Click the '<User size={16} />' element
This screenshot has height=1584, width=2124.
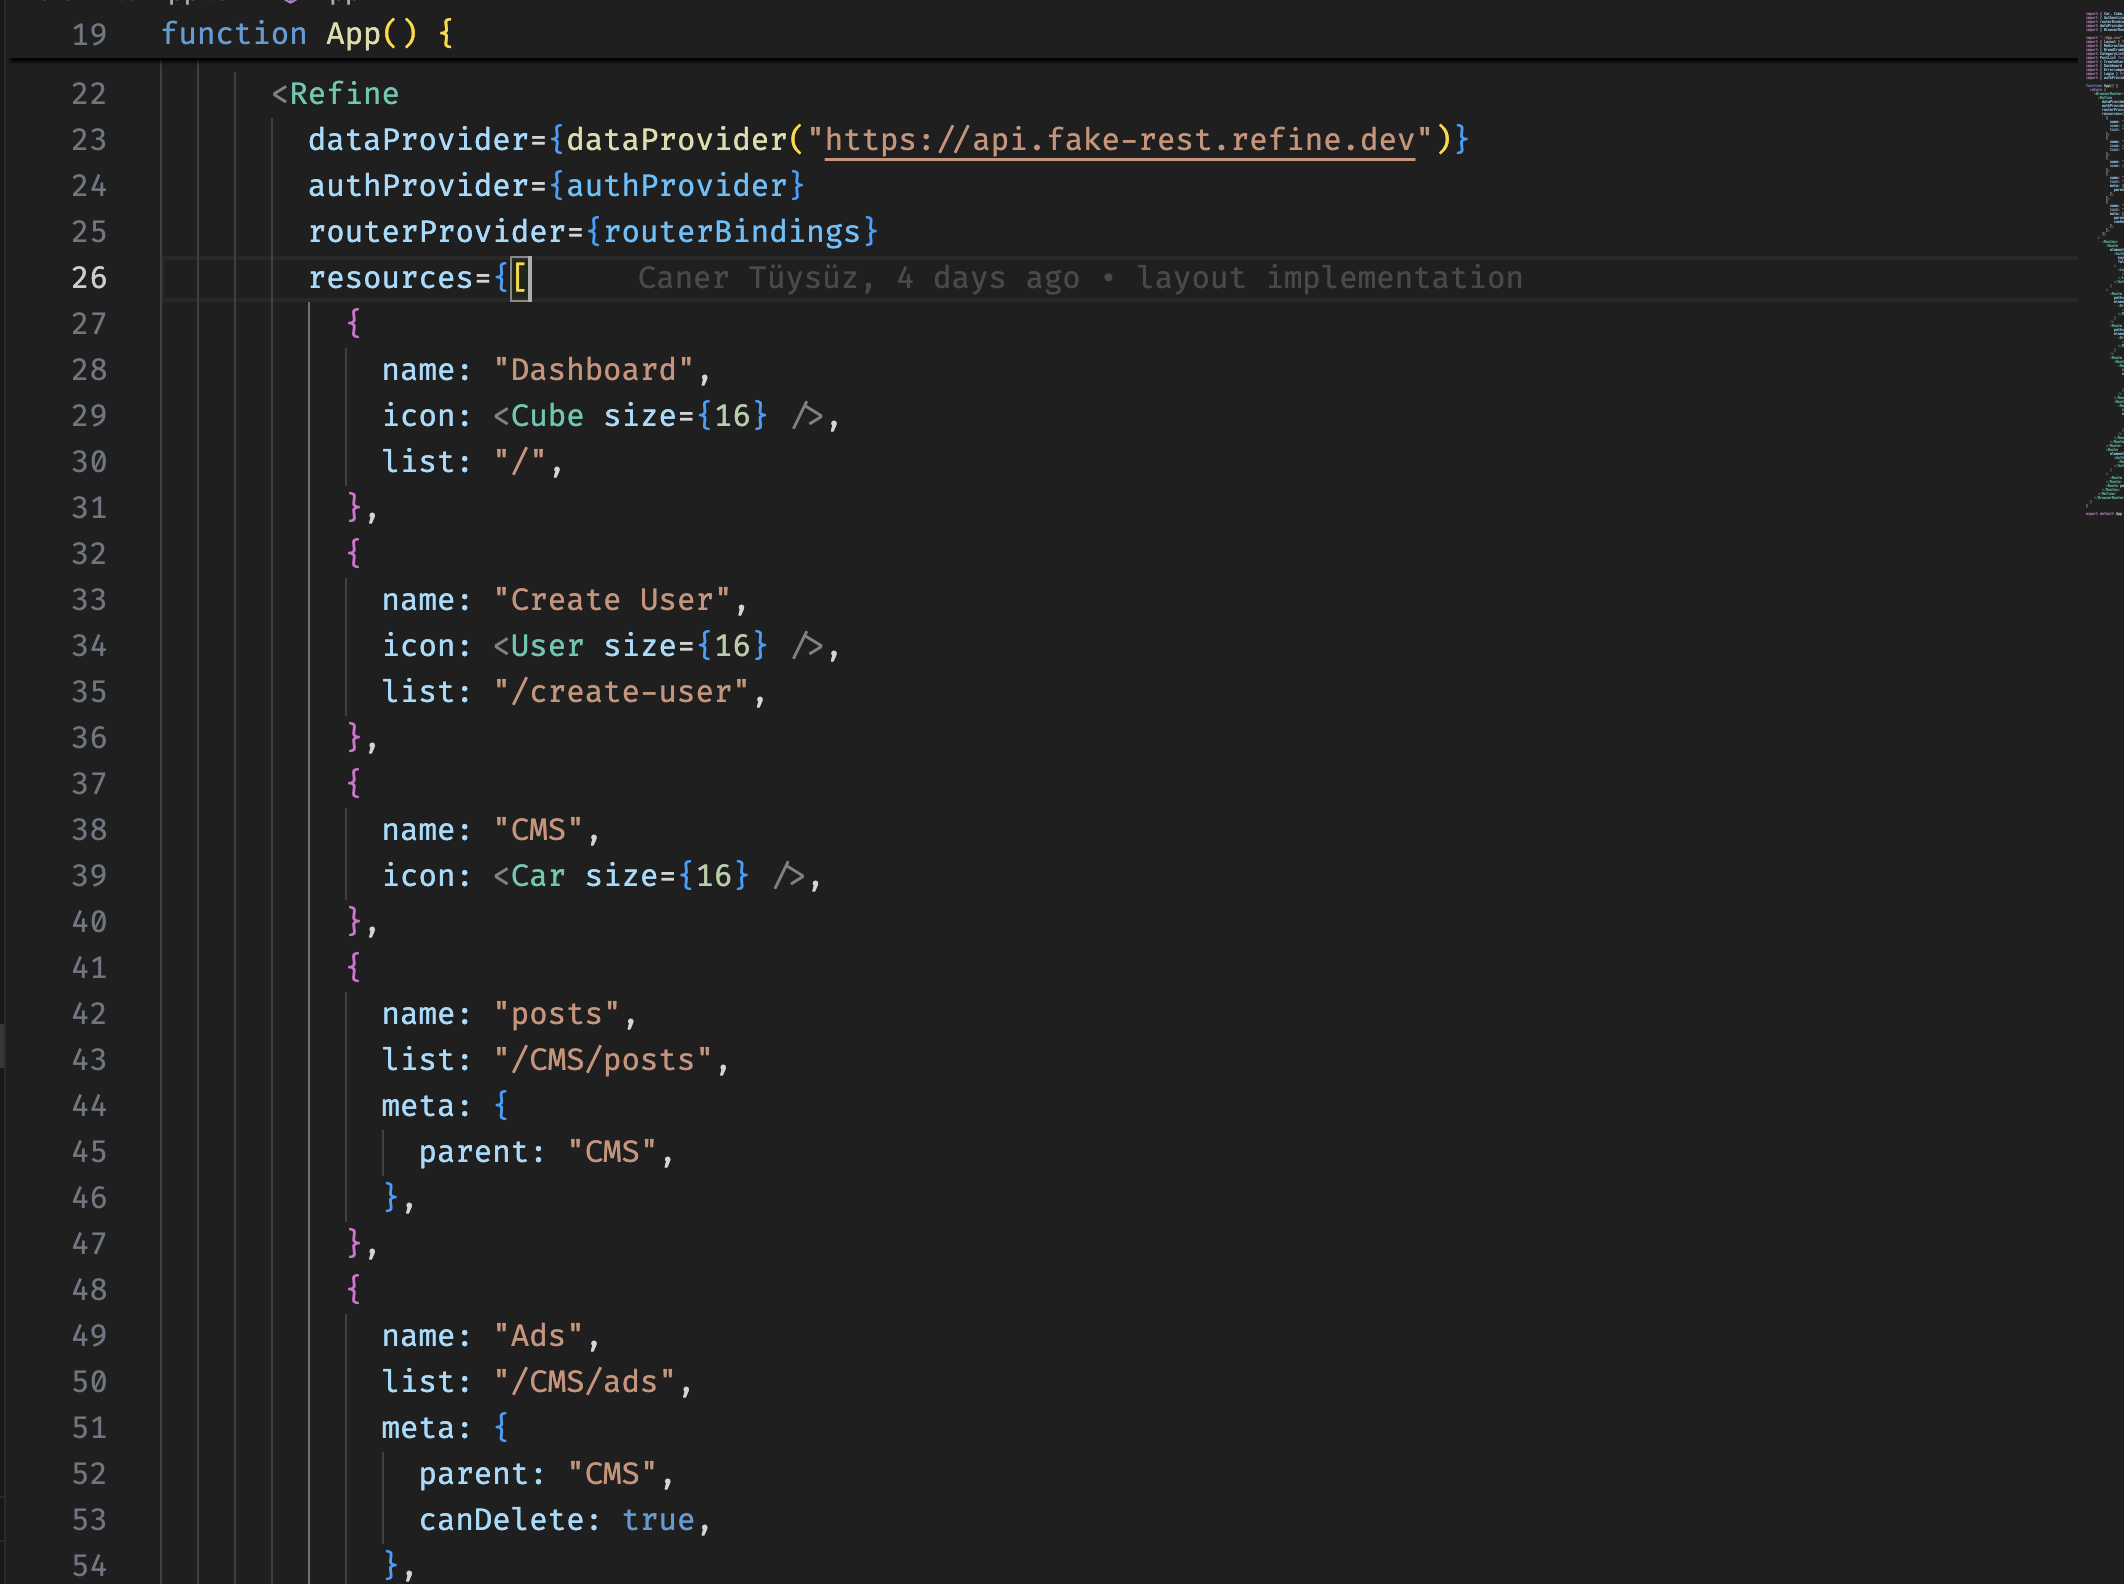658,646
